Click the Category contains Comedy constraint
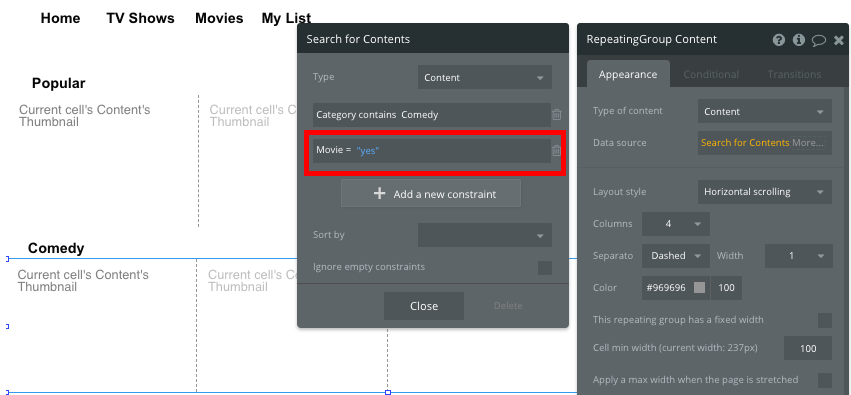This screenshot has height=395, width=851. 431,115
